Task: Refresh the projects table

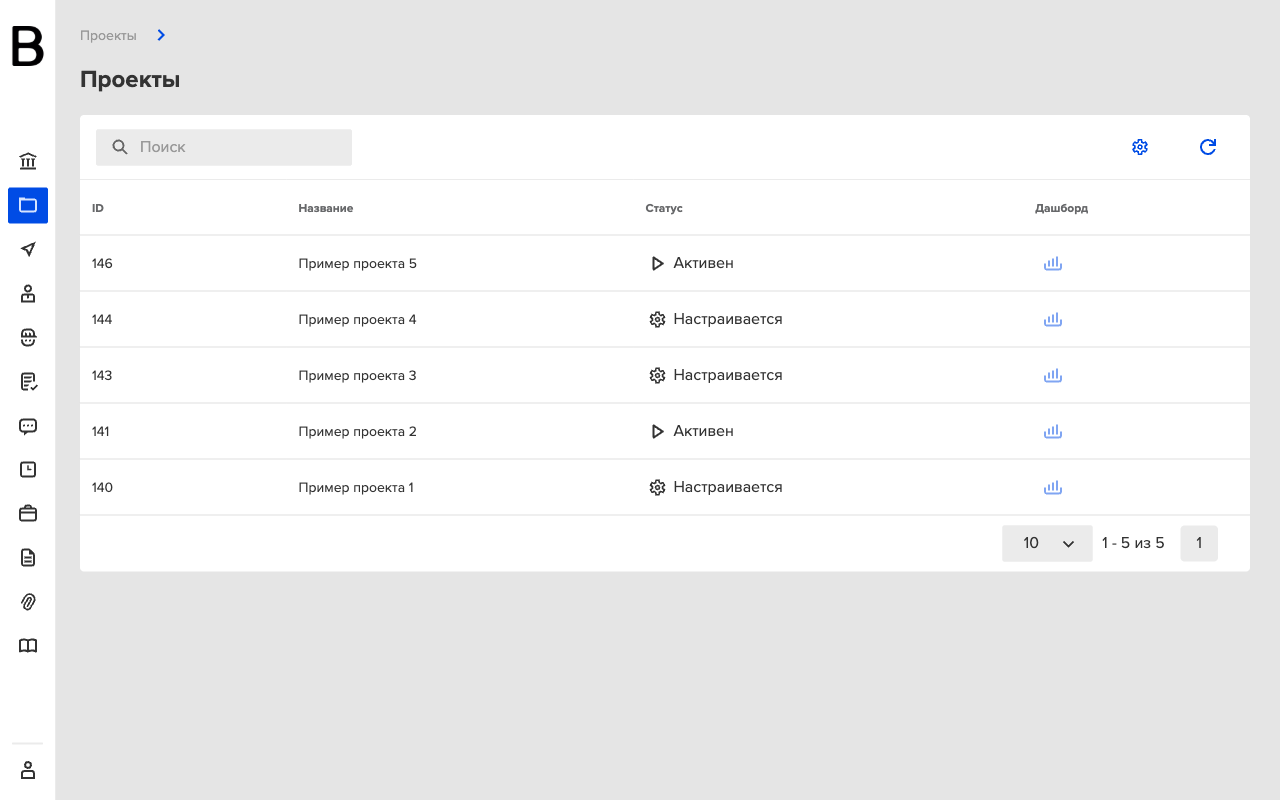Action: pos(1208,147)
